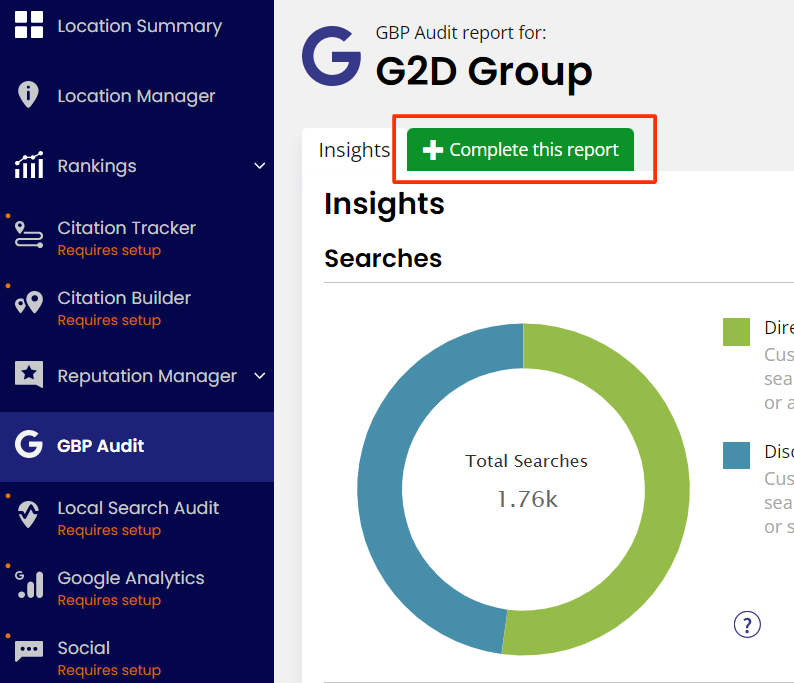Image resolution: width=794 pixels, height=683 pixels.
Task: Click the 1.76k total searches value
Action: (527, 499)
